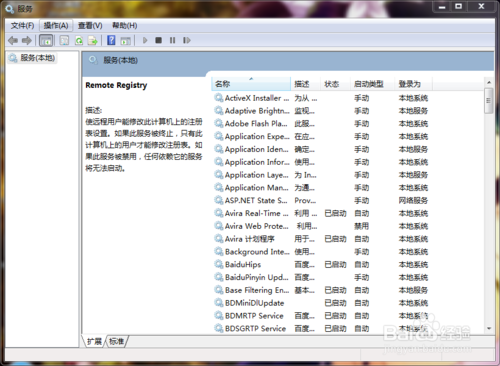Refresh the services list via toolbar icon
Viewport: 500px width, 366px height.
coord(79,41)
